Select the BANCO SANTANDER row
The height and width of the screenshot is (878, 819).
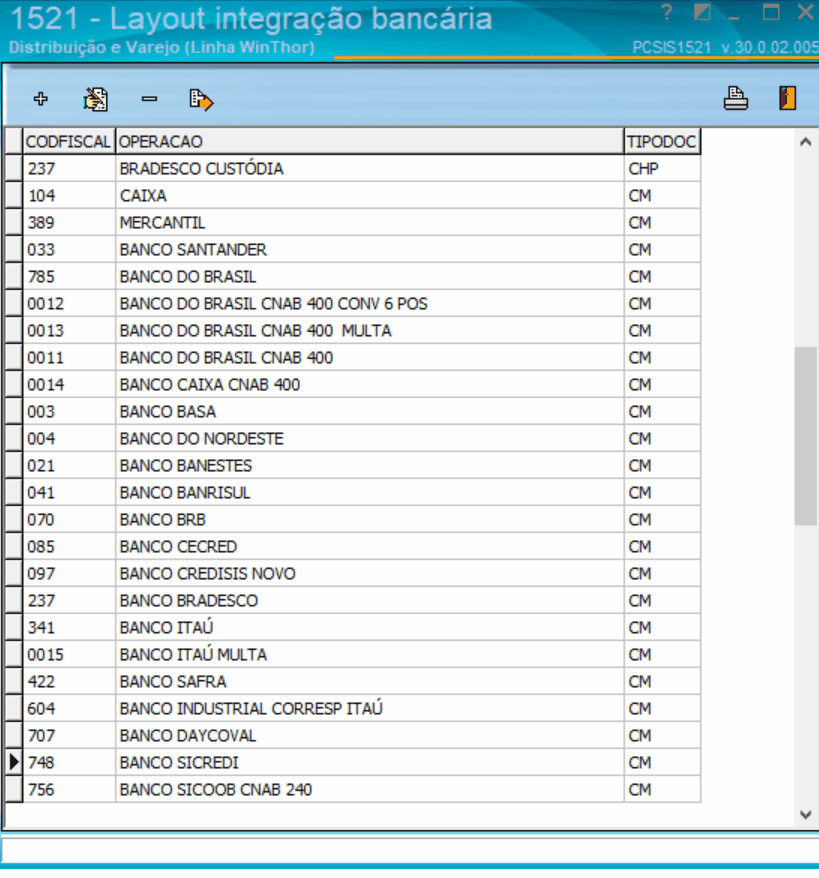tap(353, 249)
